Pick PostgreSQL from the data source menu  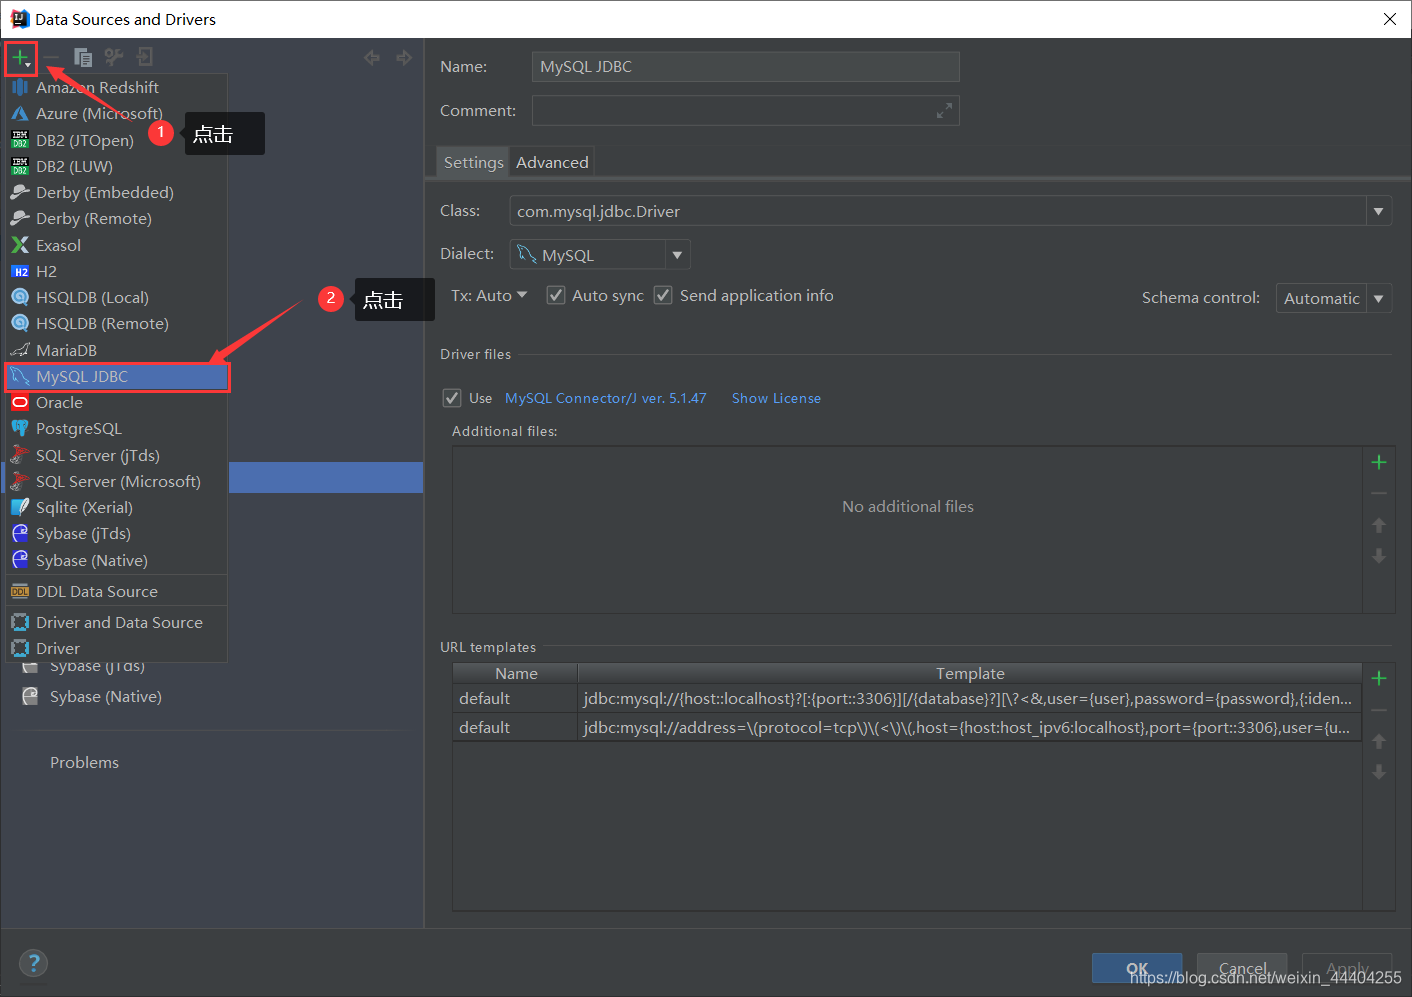pos(117,429)
